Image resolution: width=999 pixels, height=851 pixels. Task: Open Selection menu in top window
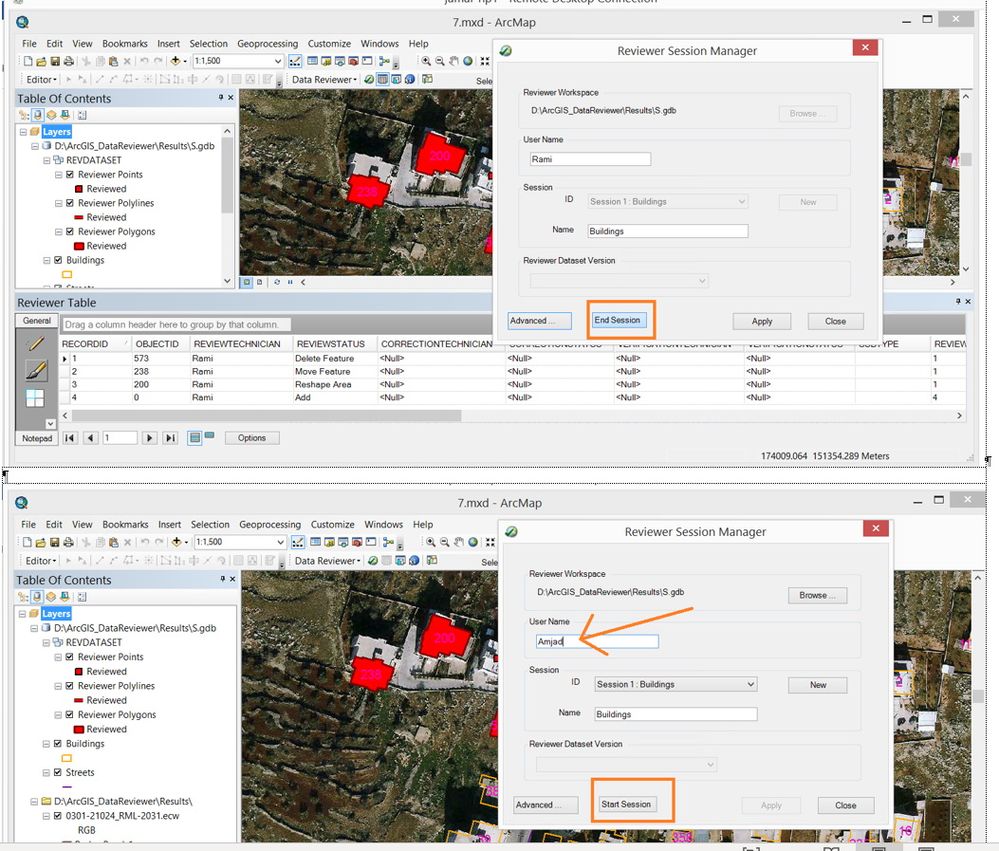coord(208,43)
